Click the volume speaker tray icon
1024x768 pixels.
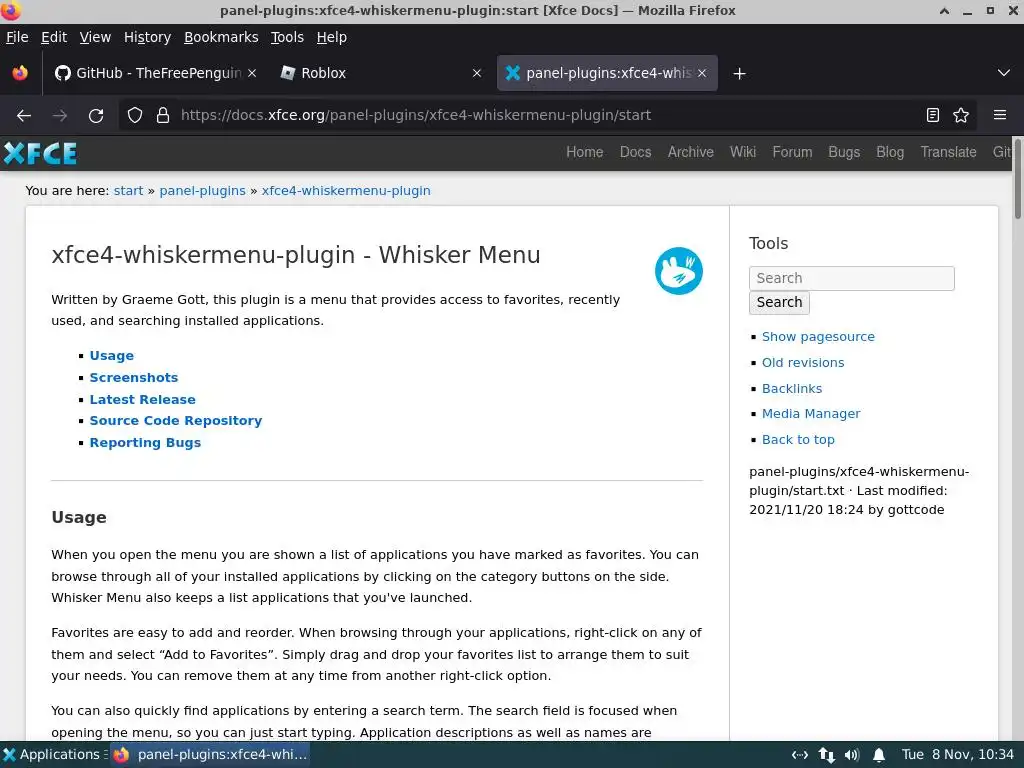point(852,755)
